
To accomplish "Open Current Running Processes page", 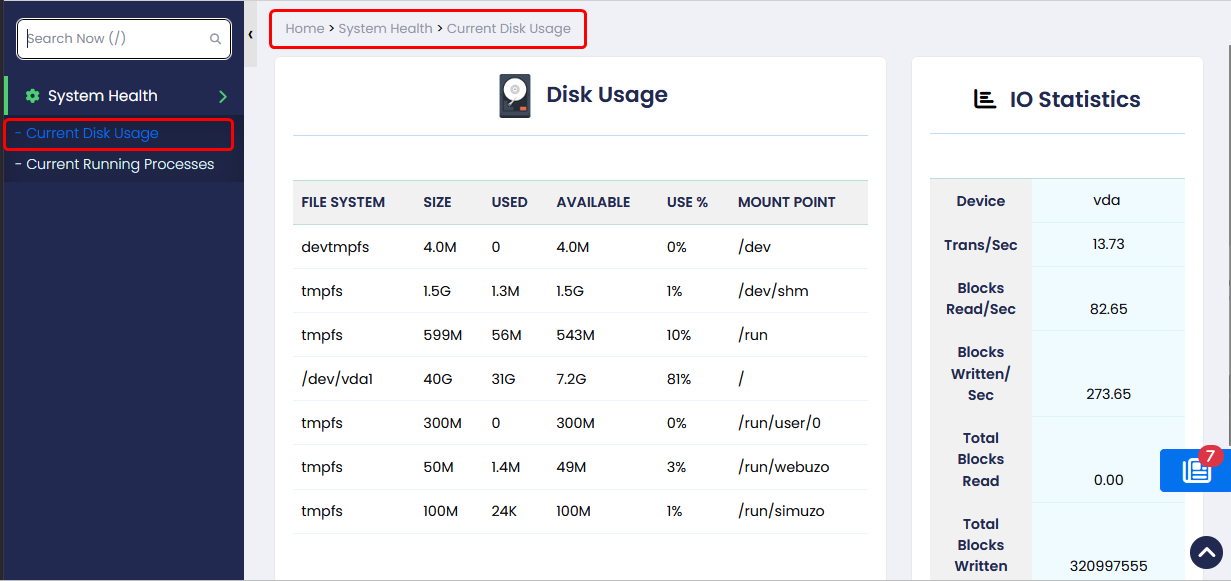I will point(120,164).
